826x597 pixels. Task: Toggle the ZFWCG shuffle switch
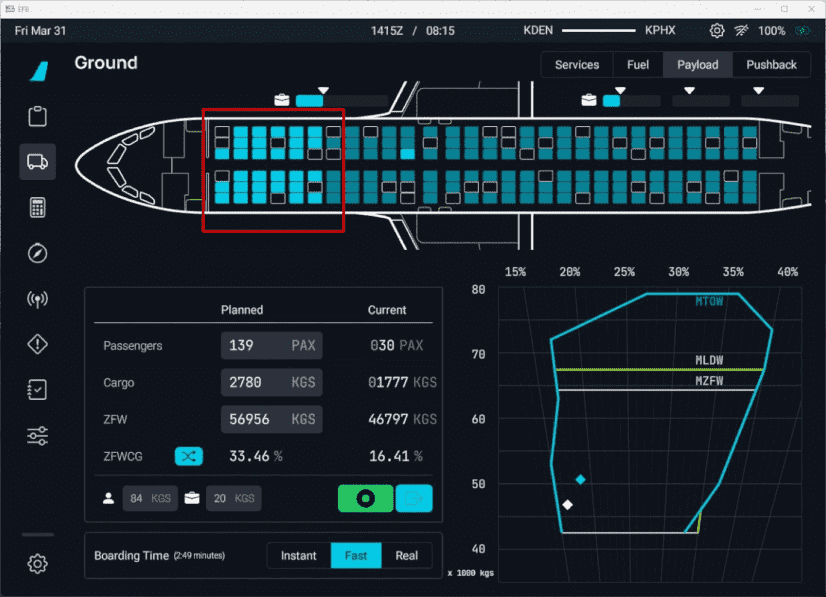tap(189, 456)
